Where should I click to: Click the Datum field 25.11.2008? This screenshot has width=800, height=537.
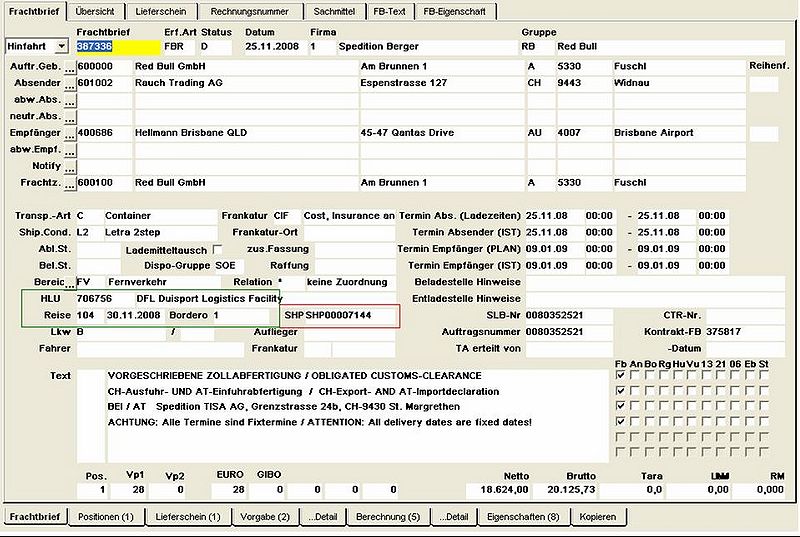point(275,46)
